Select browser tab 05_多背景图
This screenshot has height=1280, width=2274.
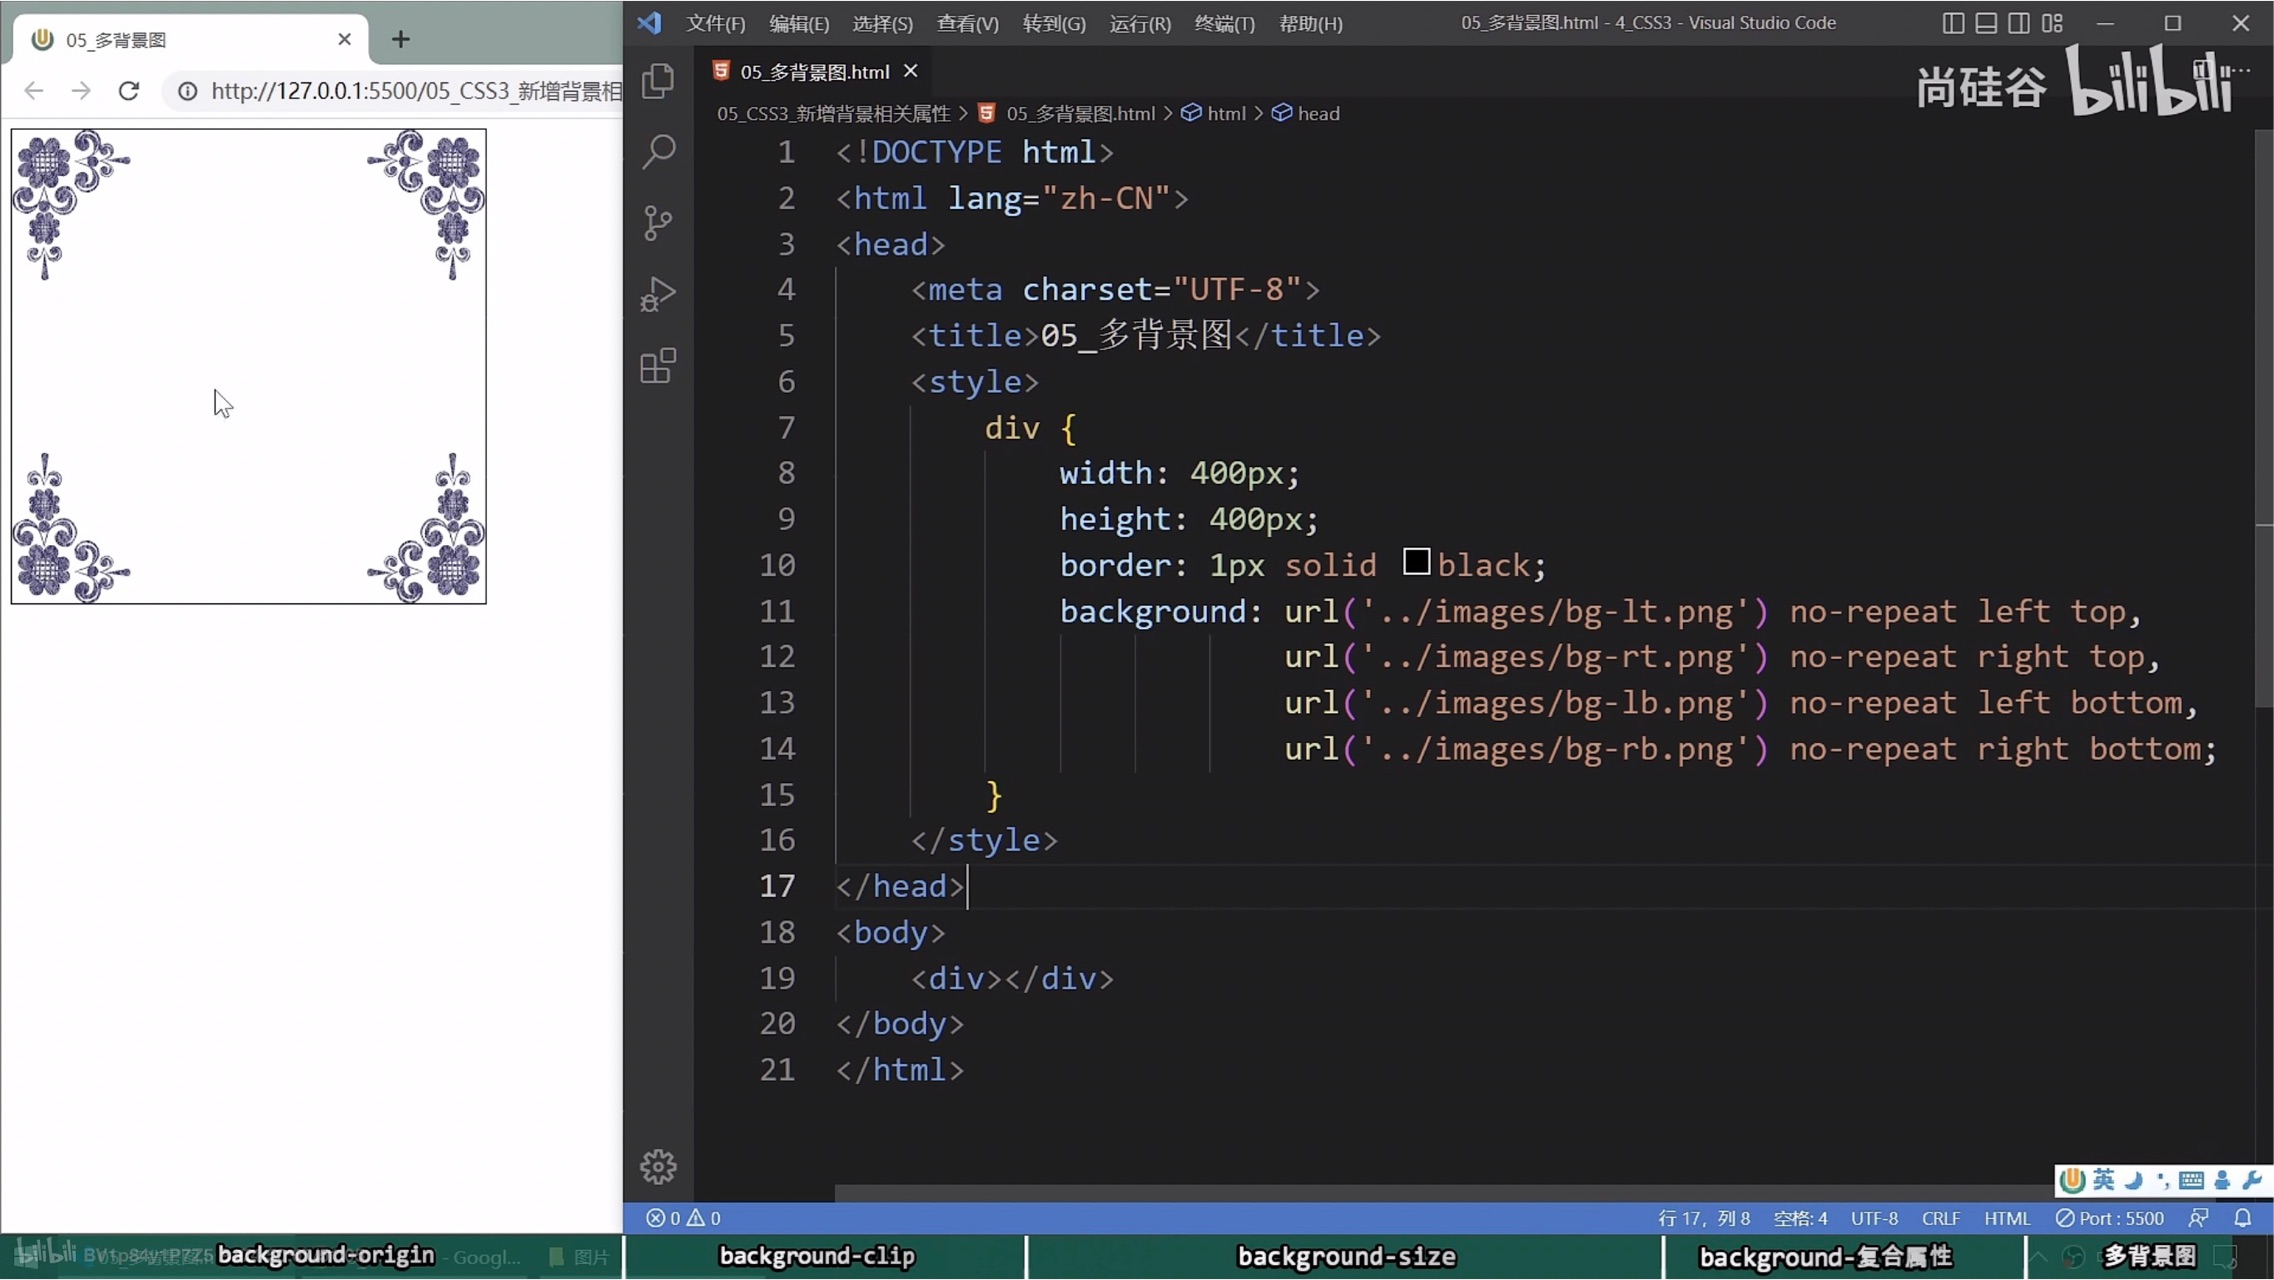[190, 40]
